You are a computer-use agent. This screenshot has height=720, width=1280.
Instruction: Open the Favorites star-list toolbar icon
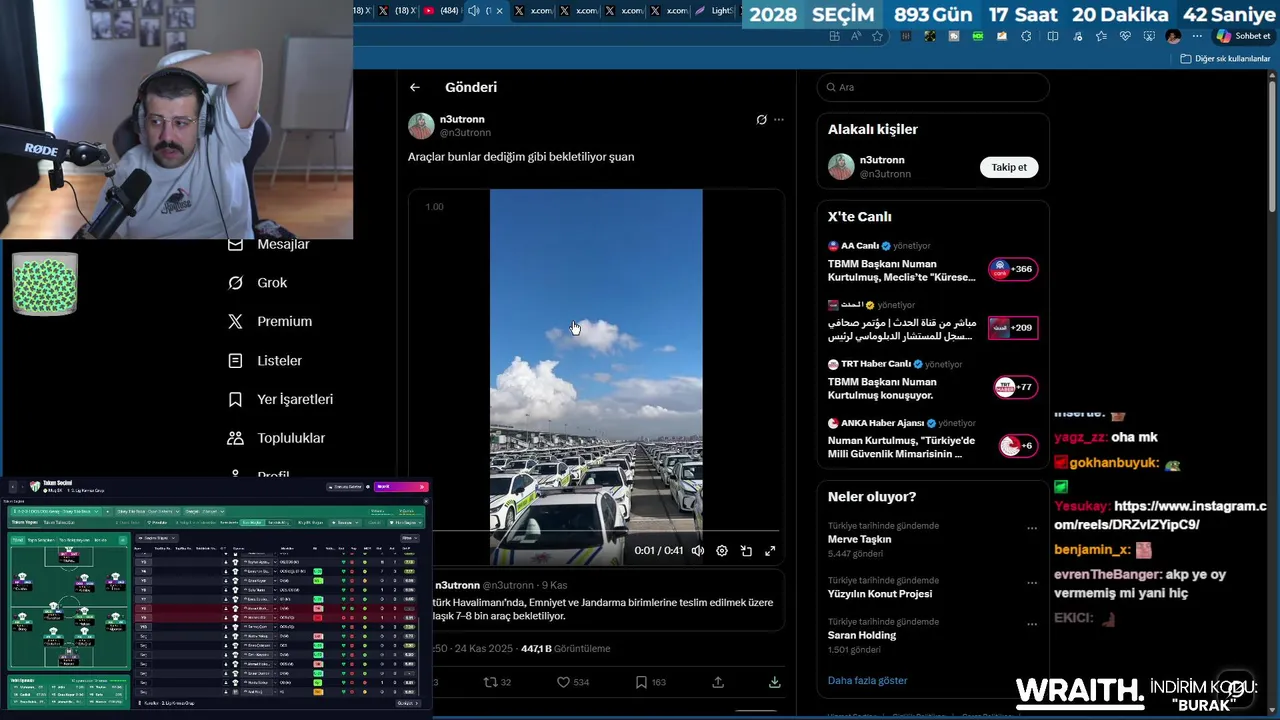1101,36
